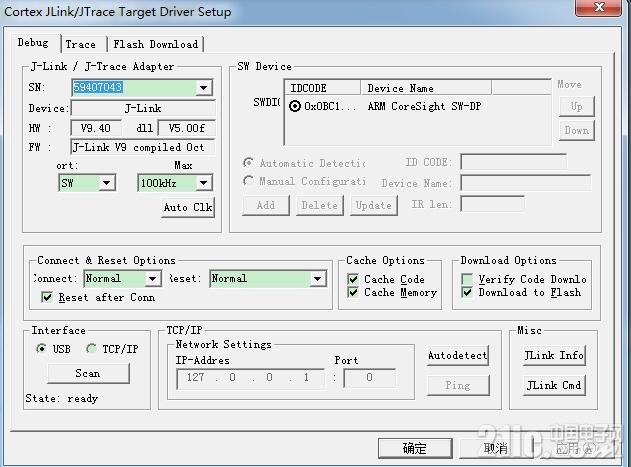
Task: Click the IP-Address field
Action: tap(250, 378)
